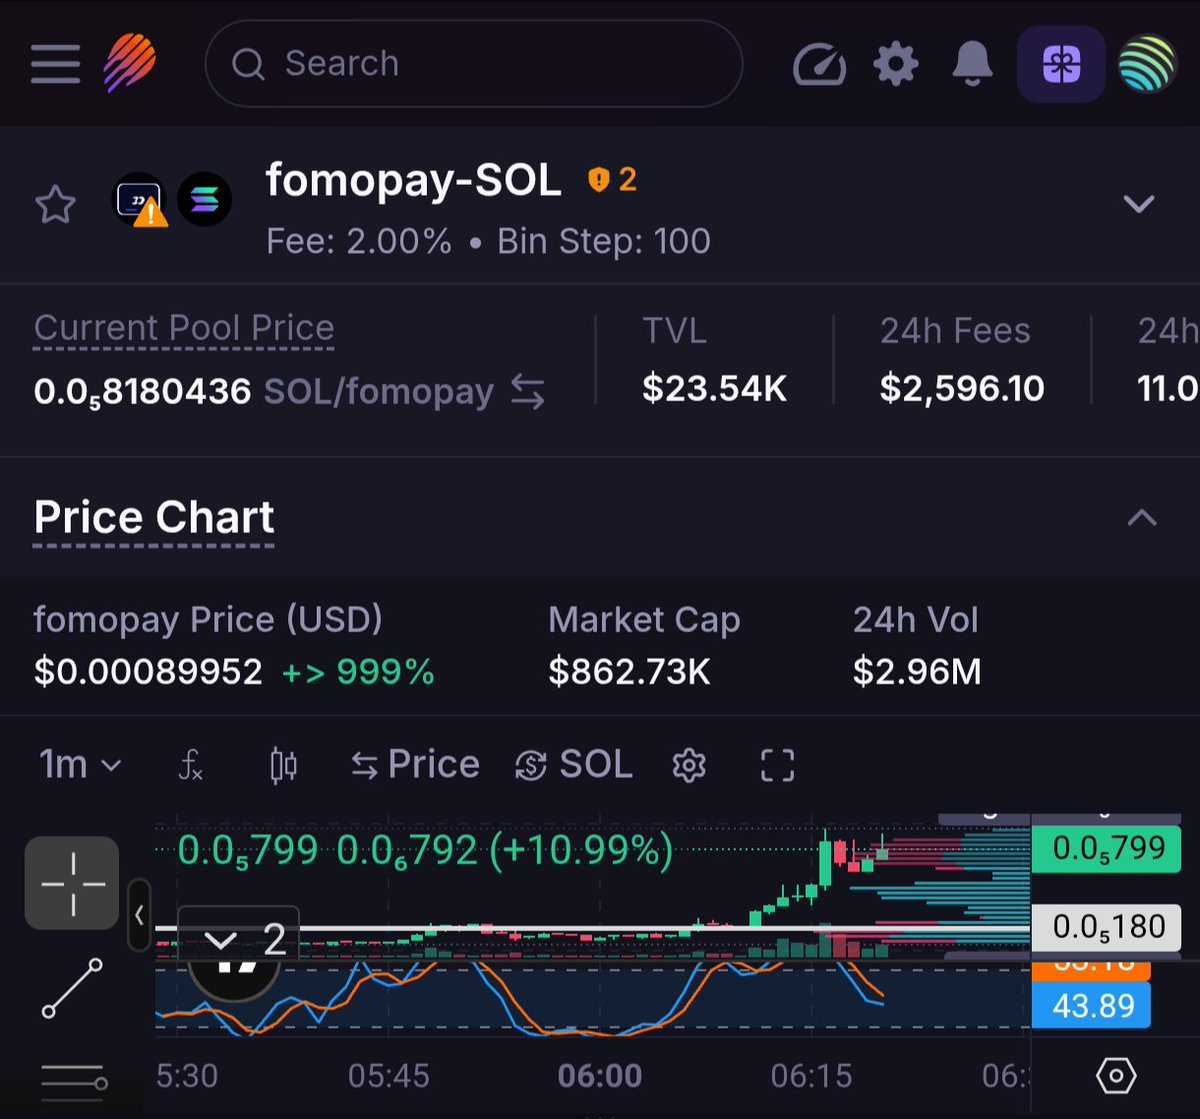Image resolution: width=1200 pixels, height=1119 pixels.
Task: Open the indicators fx menu
Action: tap(191, 766)
